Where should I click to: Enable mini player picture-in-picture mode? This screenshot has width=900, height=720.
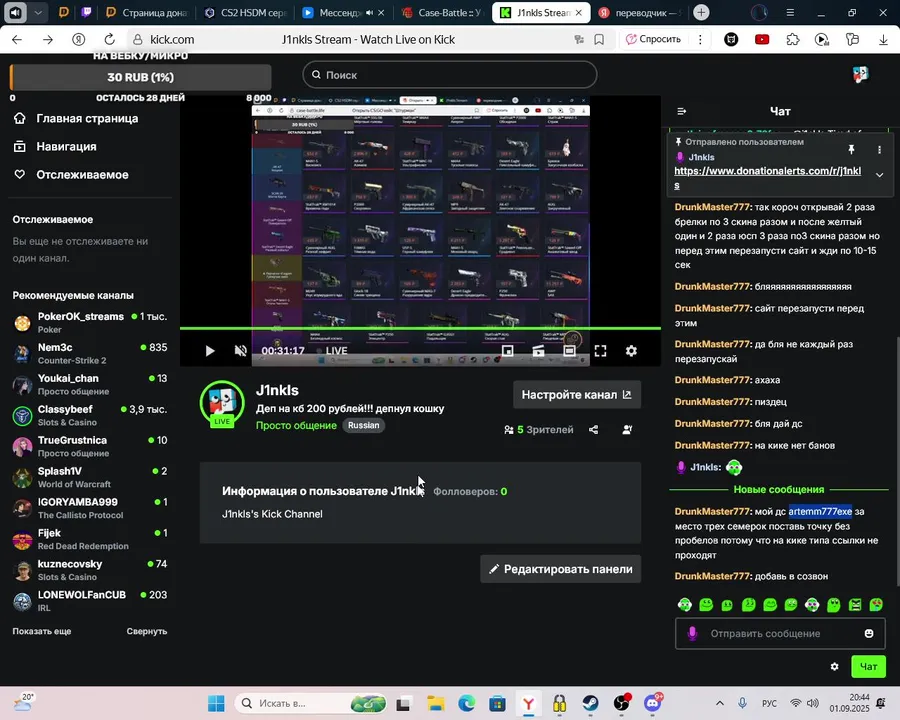tap(507, 350)
